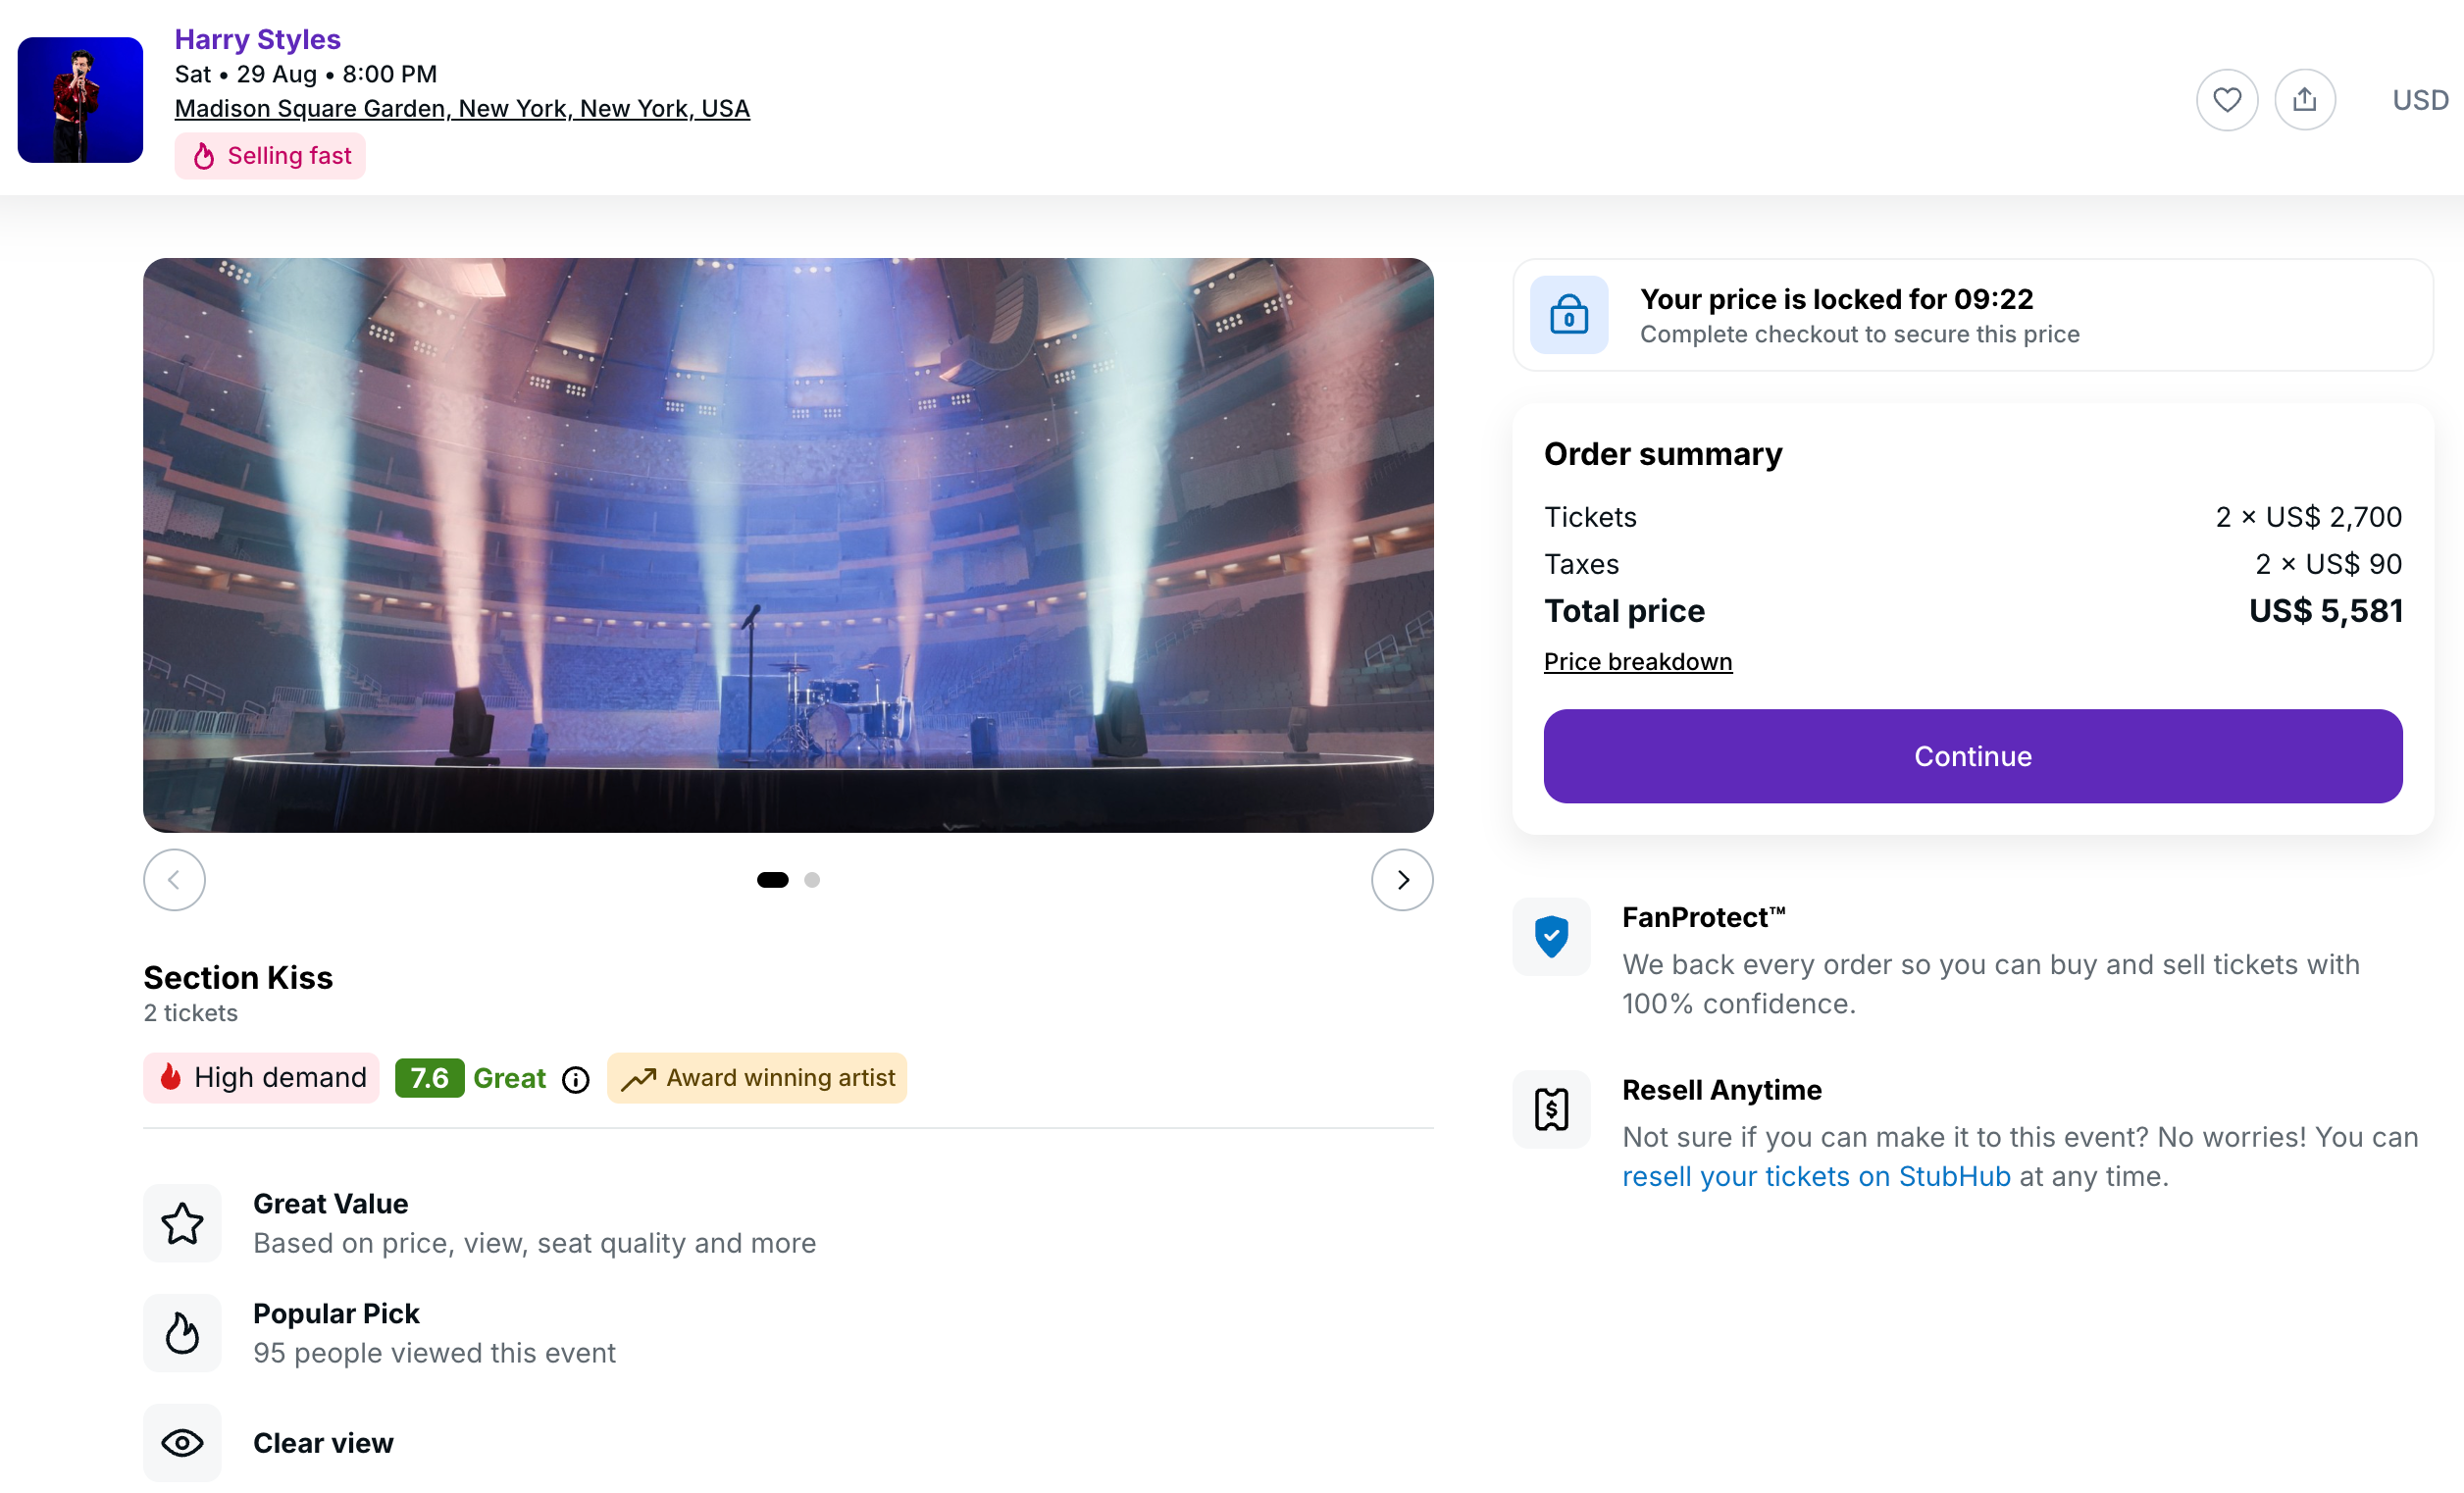Click the FanProtect shield icon
Image resolution: width=2464 pixels, height=1493 pixels.
(x=1551, y=937)
